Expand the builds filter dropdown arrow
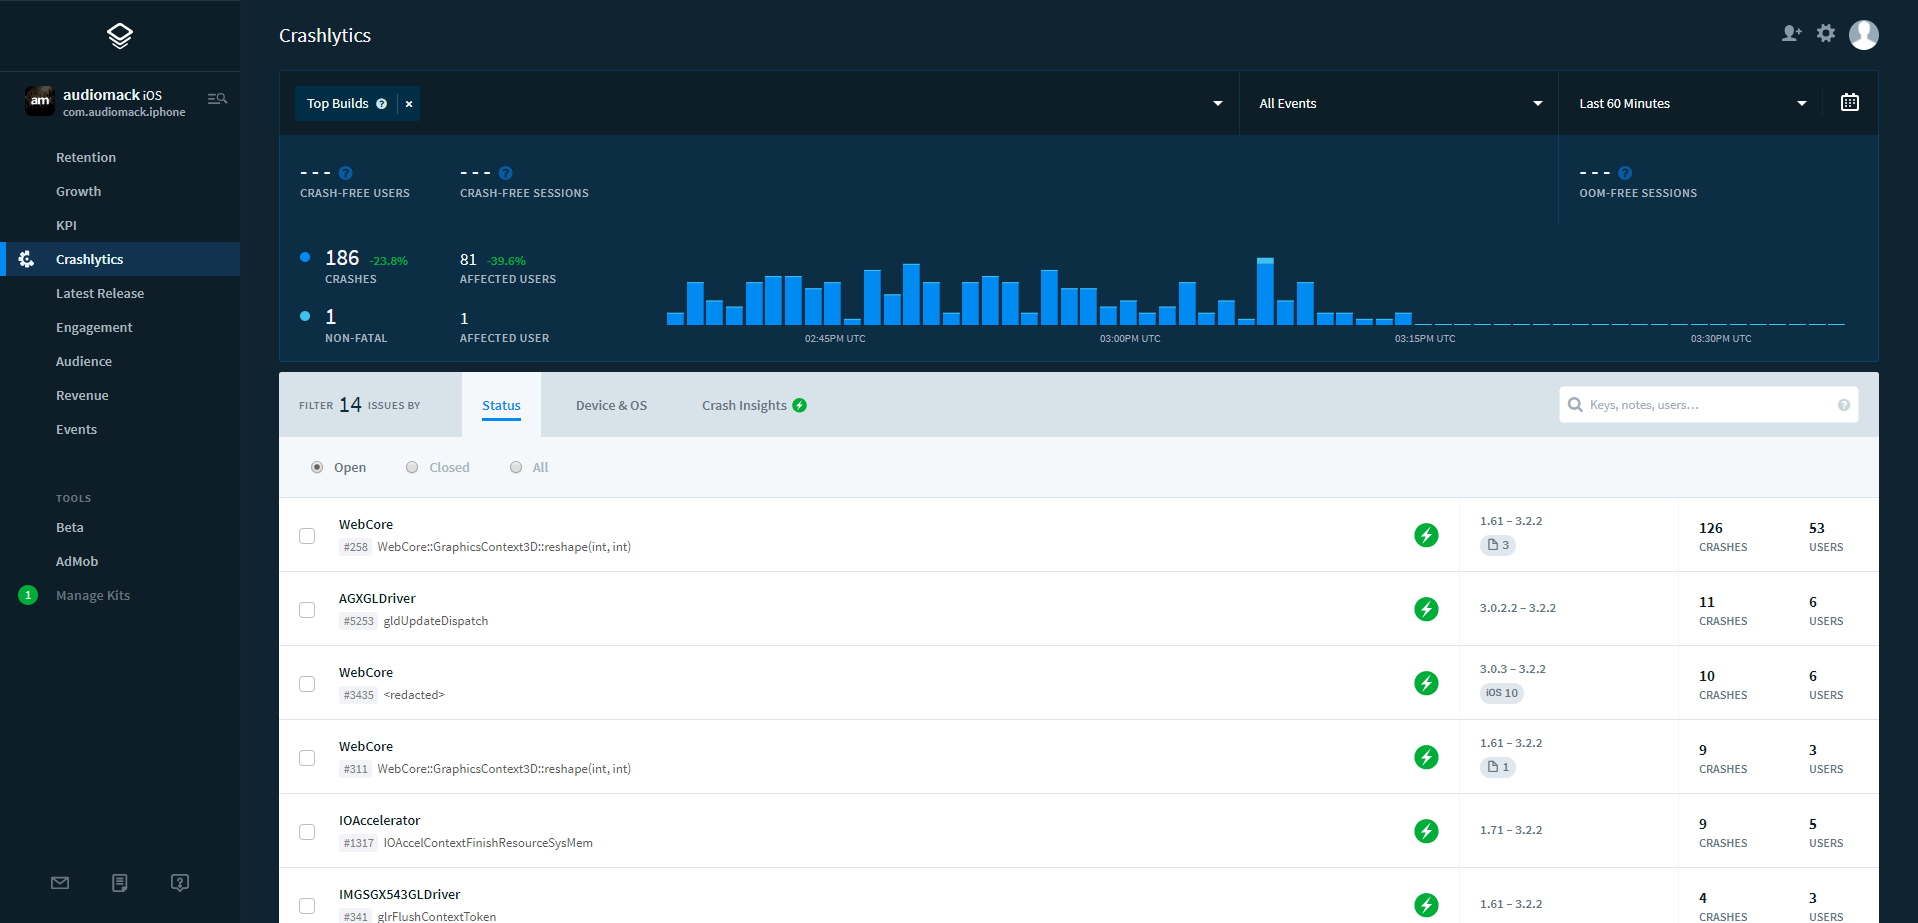 [1217, 104]
